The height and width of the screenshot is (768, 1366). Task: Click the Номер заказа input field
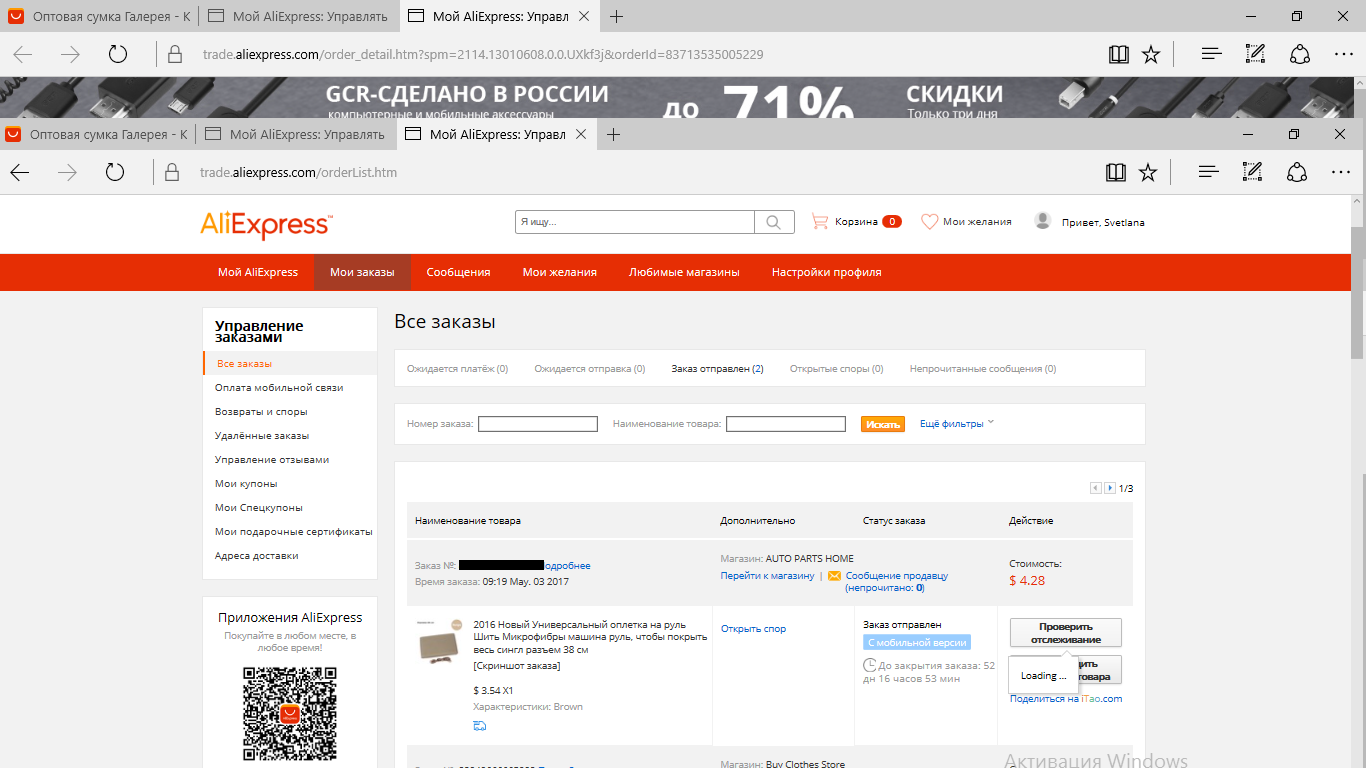[537, 424]
